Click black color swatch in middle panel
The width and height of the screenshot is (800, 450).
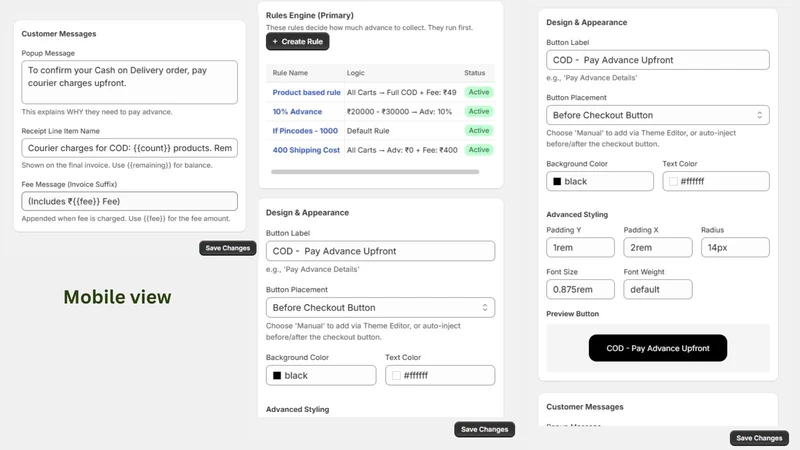point(277,376)
